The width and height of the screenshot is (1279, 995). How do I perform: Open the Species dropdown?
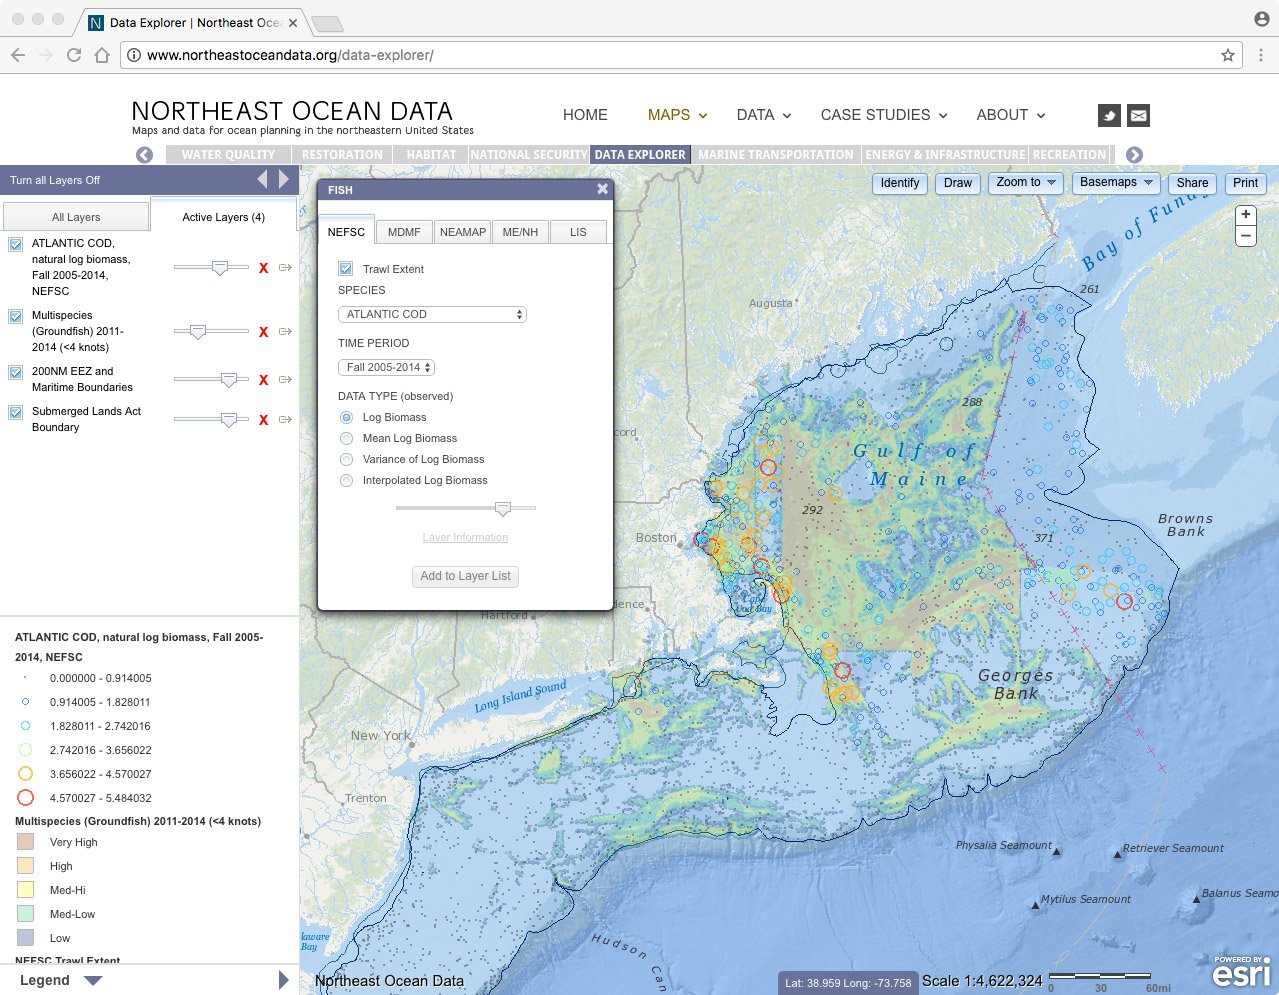[x=432, y=314]
